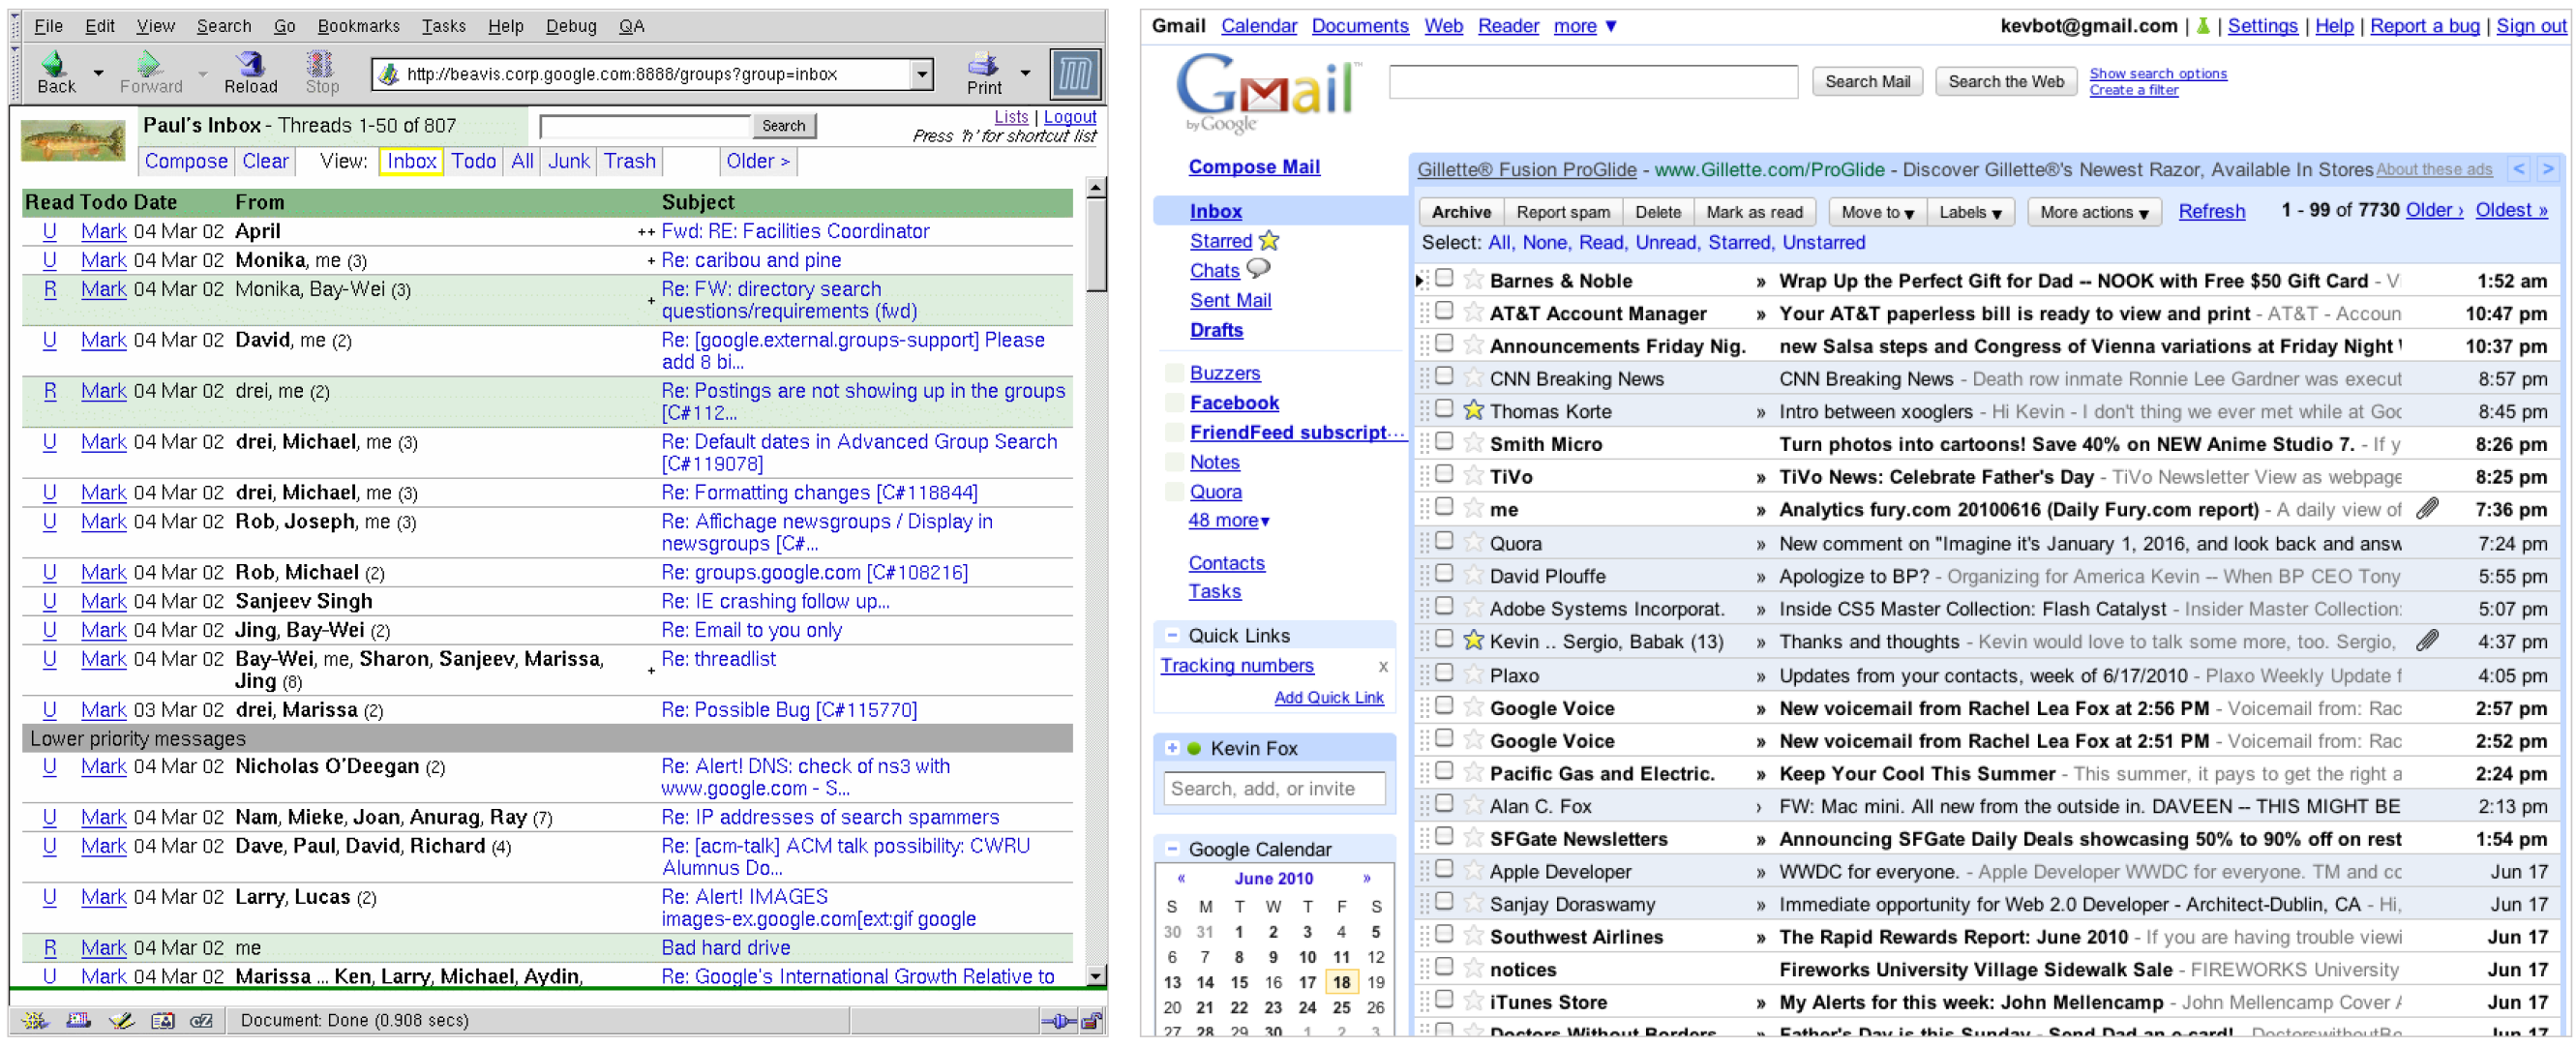Go to next month in Google Calendar gadget
This screenshot has width=2576, height=1047.
click(x=1367, y=878)
